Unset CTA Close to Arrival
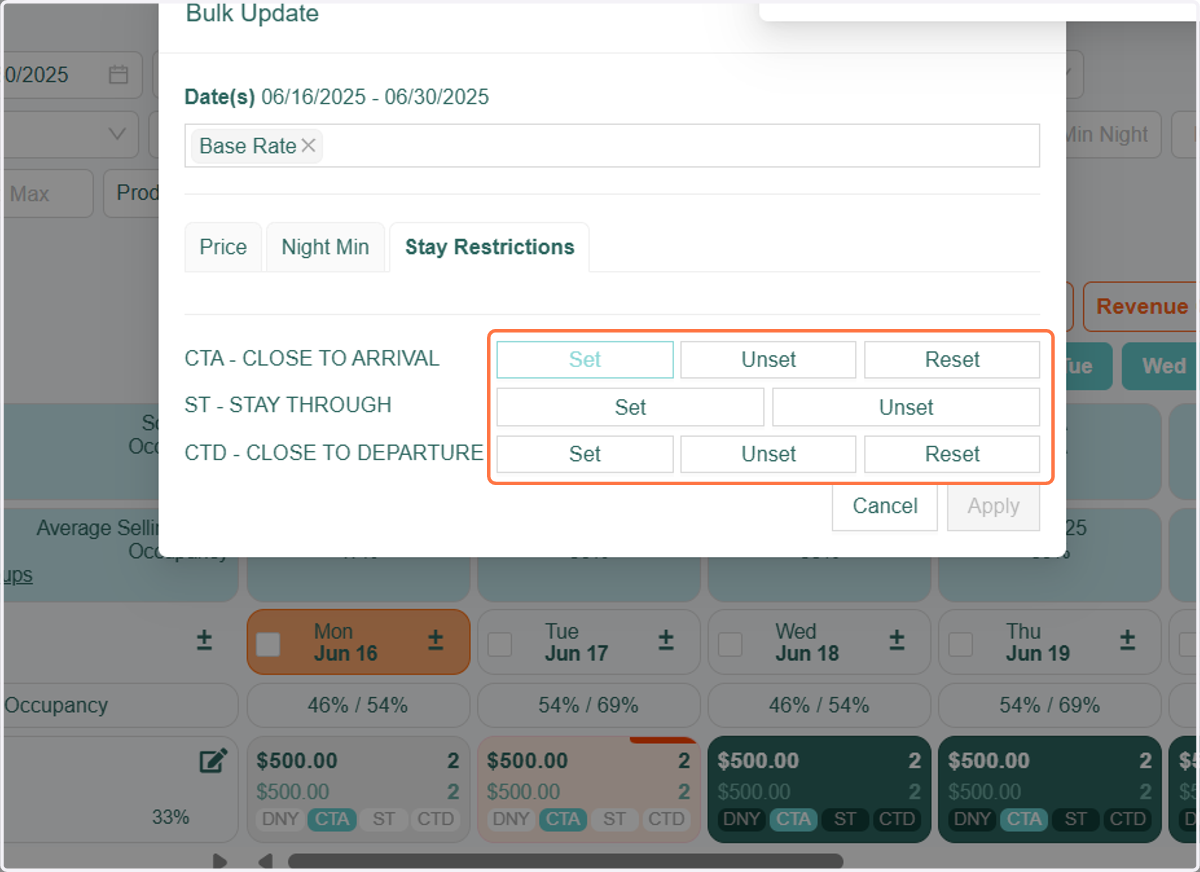The height and width of the screenshot is (872, 1200). click(x=768, y=360)
